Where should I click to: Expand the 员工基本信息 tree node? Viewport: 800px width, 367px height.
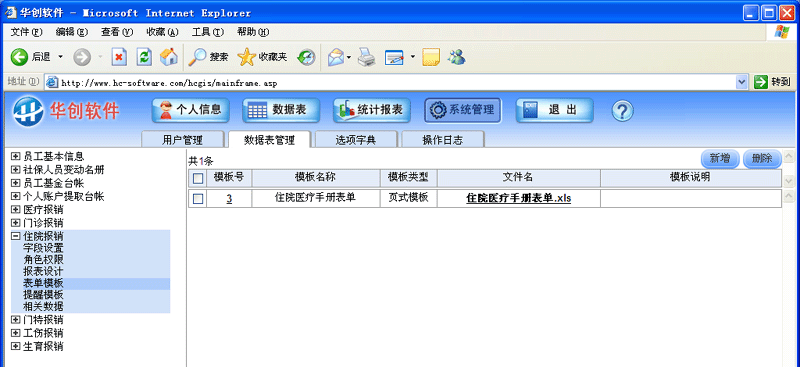15,156
